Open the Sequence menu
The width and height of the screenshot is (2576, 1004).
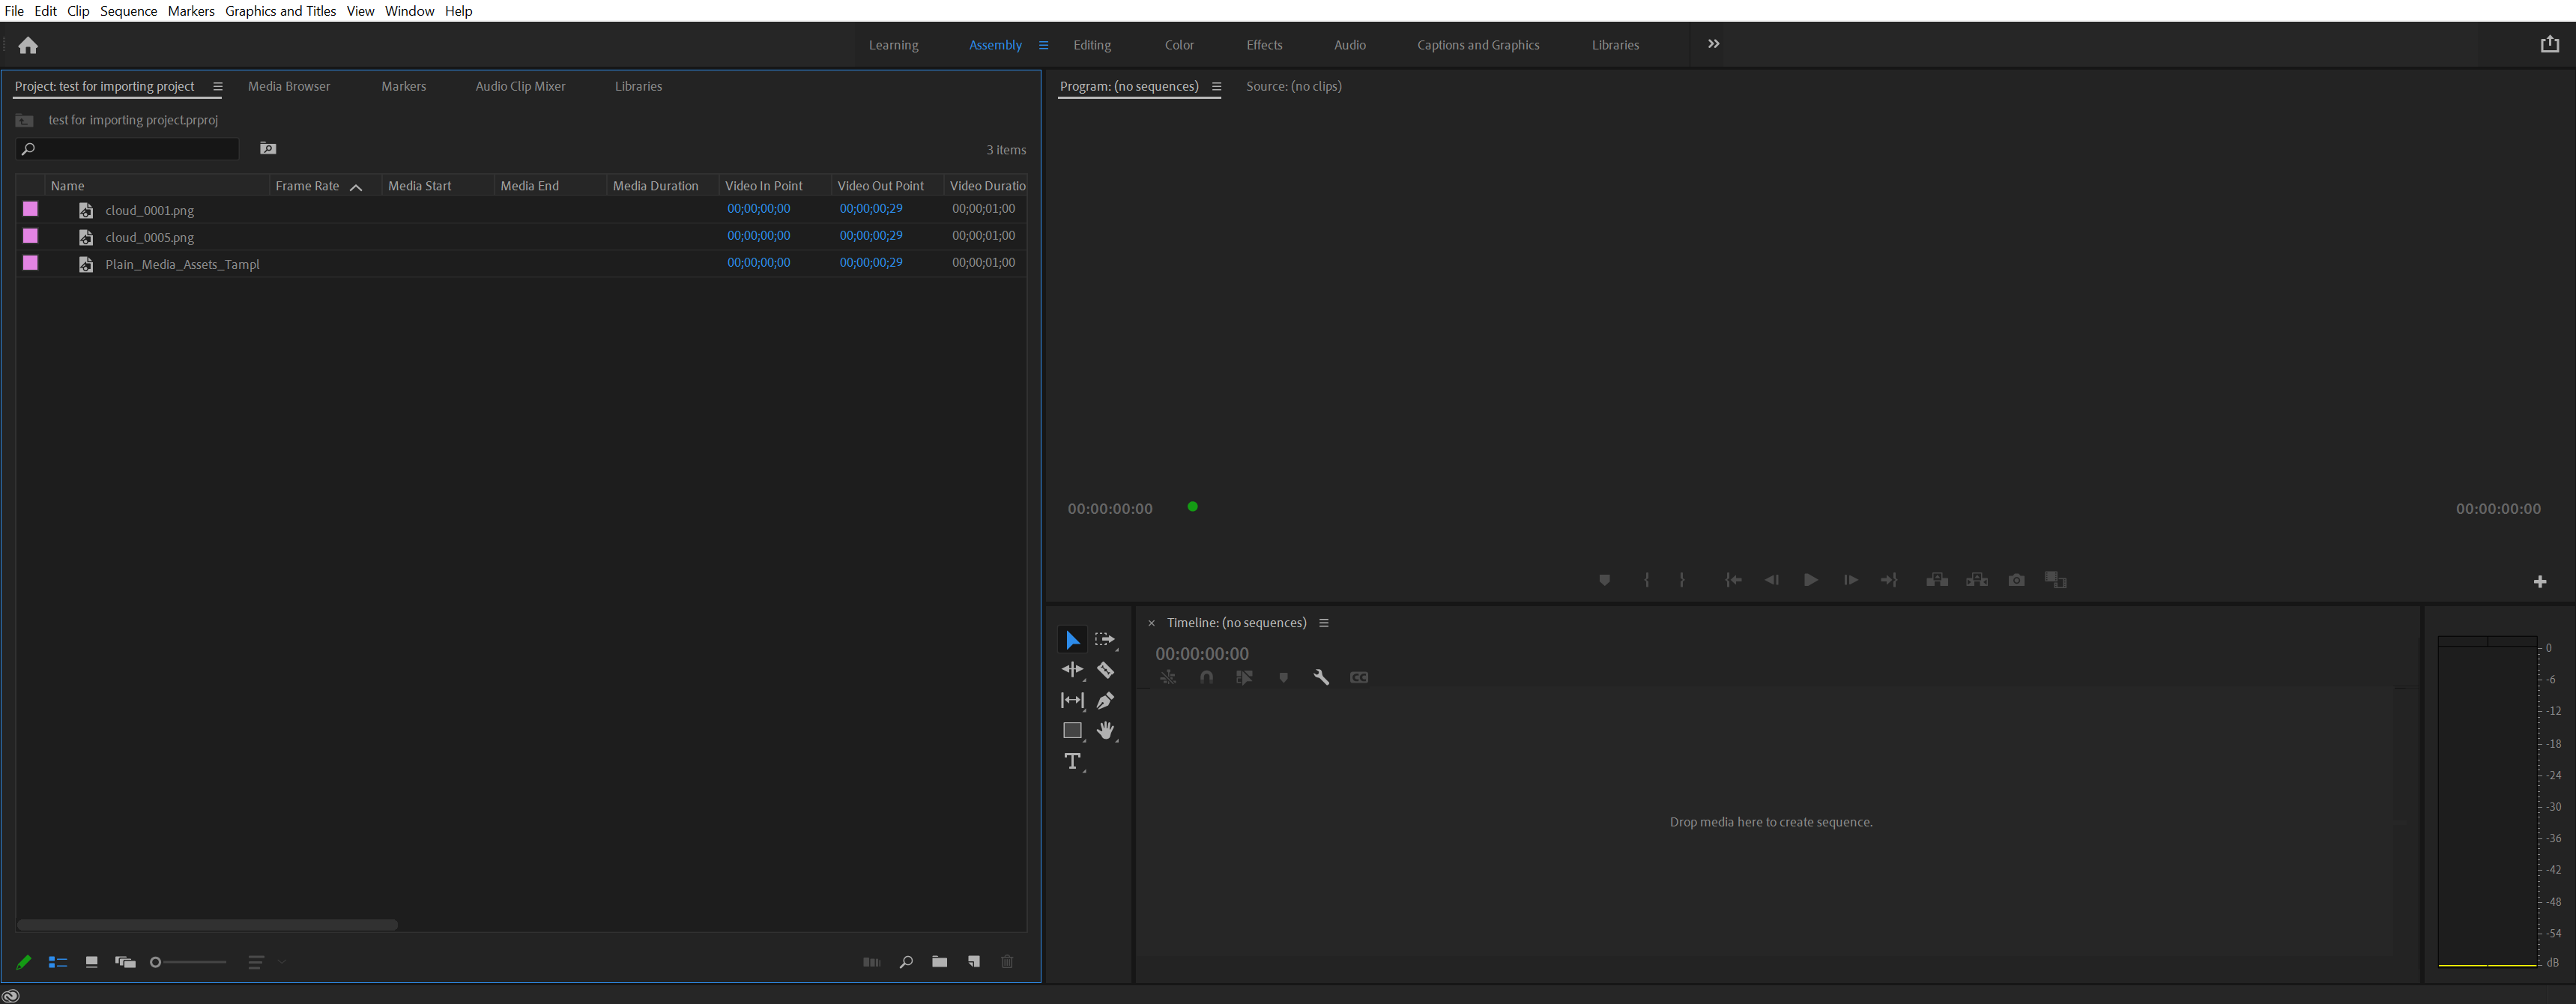coord(128,11)
